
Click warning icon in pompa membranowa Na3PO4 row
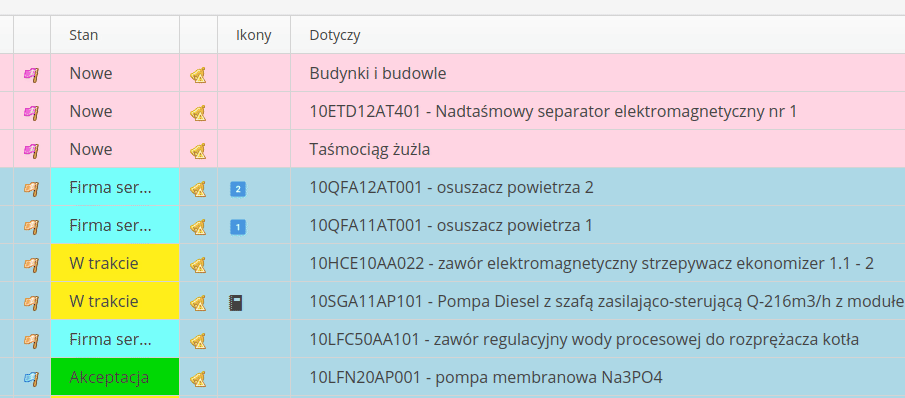[x=198, y=379]
